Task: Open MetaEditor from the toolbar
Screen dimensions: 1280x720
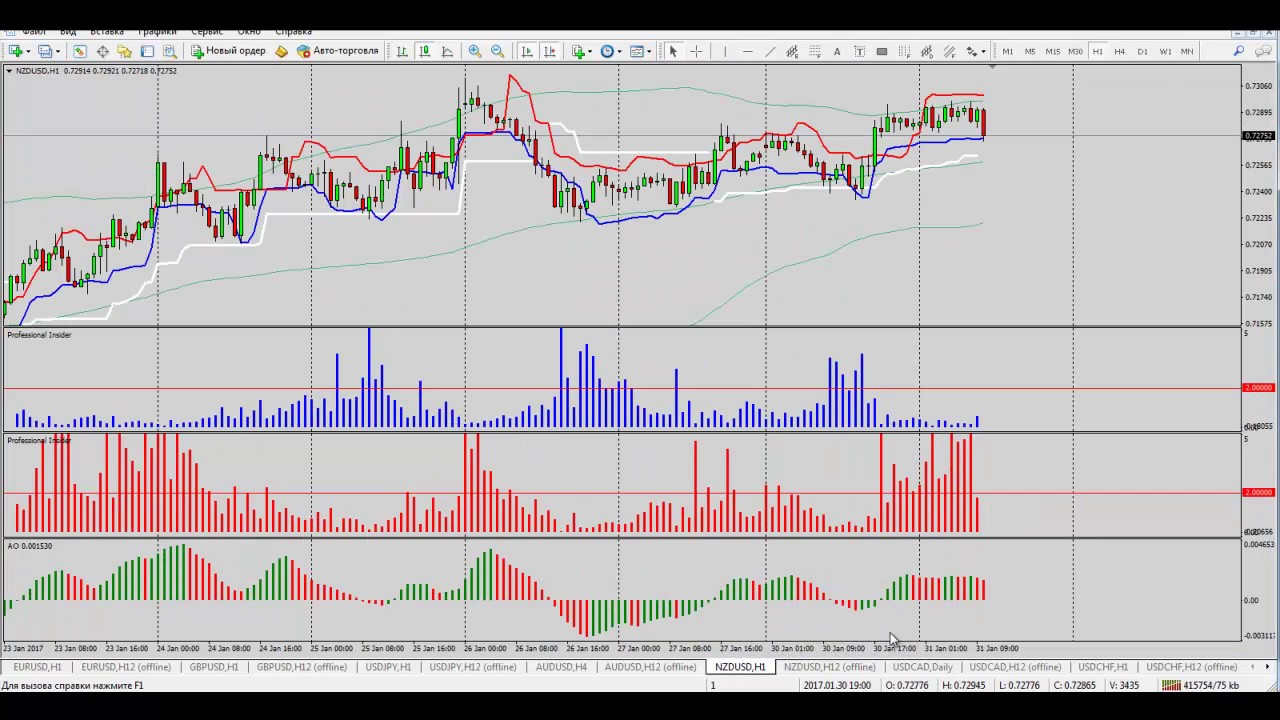Action: 281,51
